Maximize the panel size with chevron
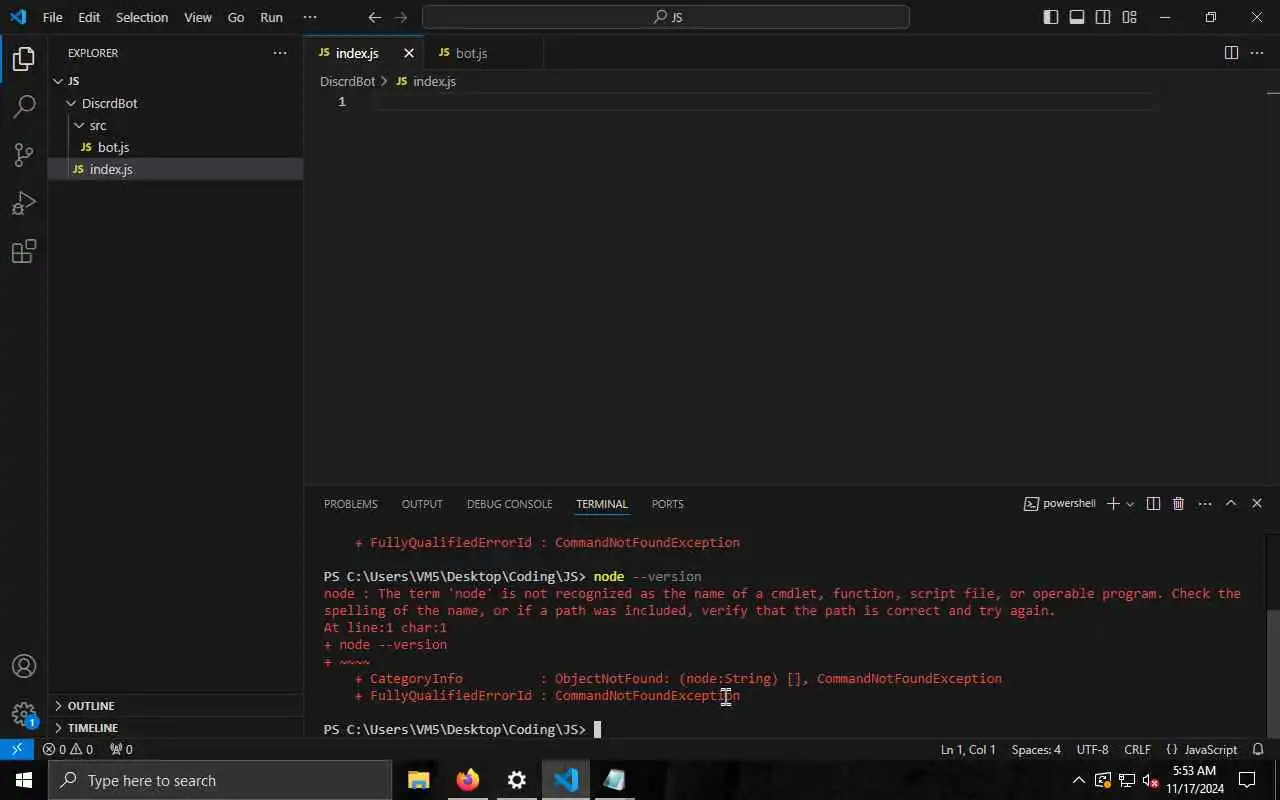 pyautogui.click(x=1231, y=504)
